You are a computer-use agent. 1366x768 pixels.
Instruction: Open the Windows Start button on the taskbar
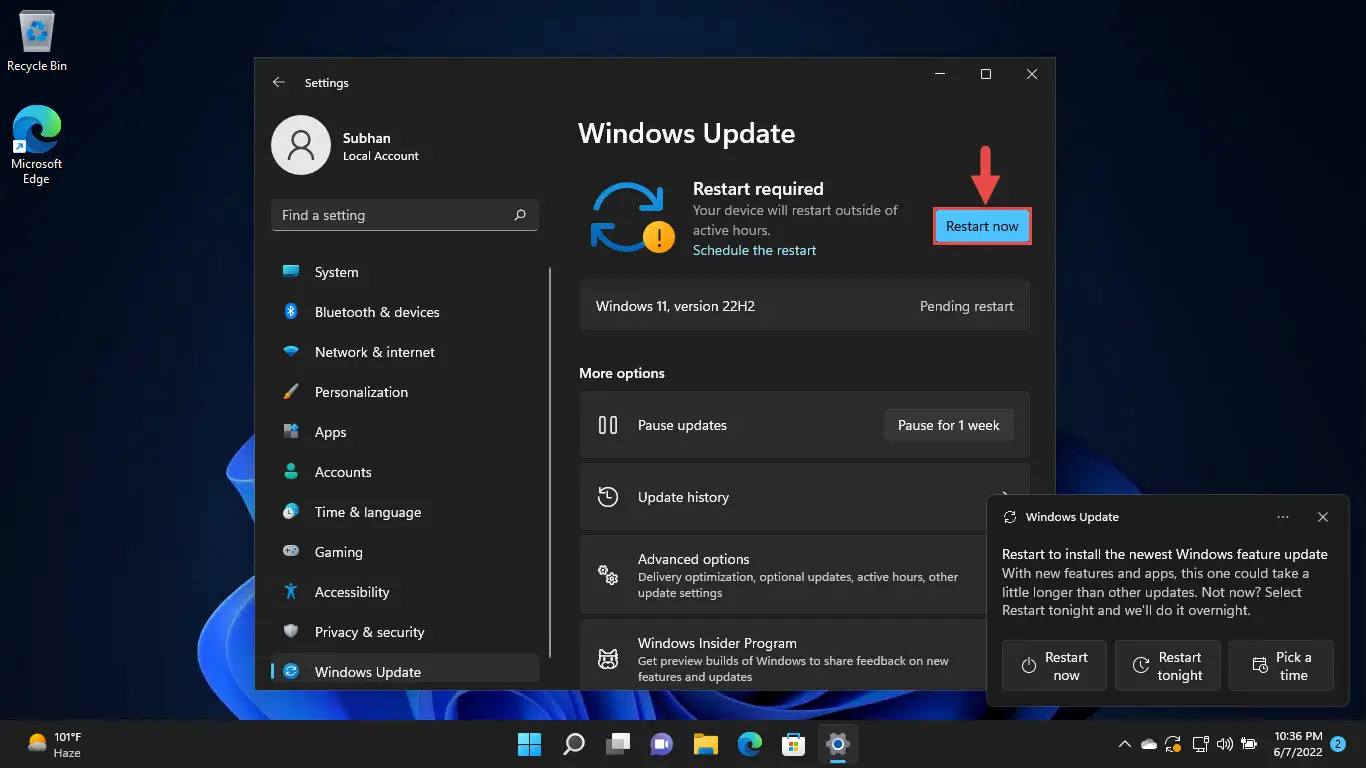click(529, 744)
